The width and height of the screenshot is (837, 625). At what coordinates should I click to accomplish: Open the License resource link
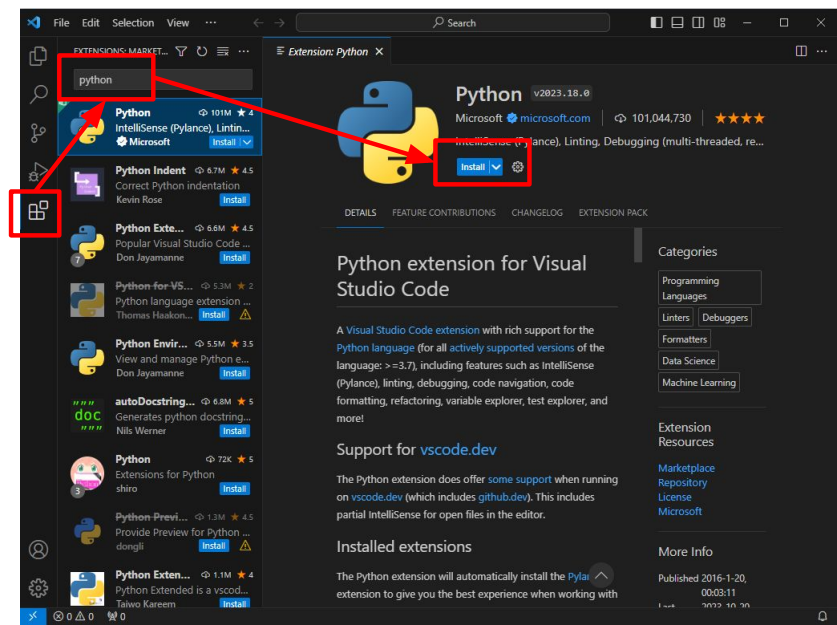674,497
